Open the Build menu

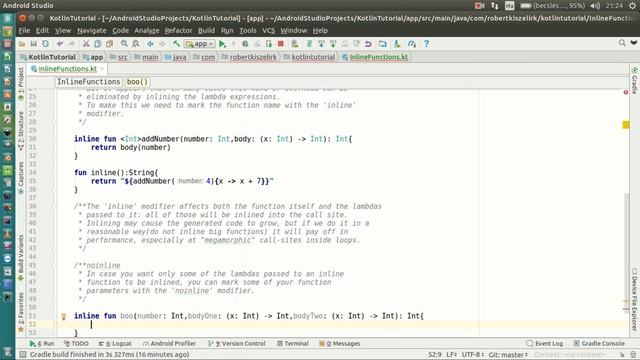[x=206, y=31]
